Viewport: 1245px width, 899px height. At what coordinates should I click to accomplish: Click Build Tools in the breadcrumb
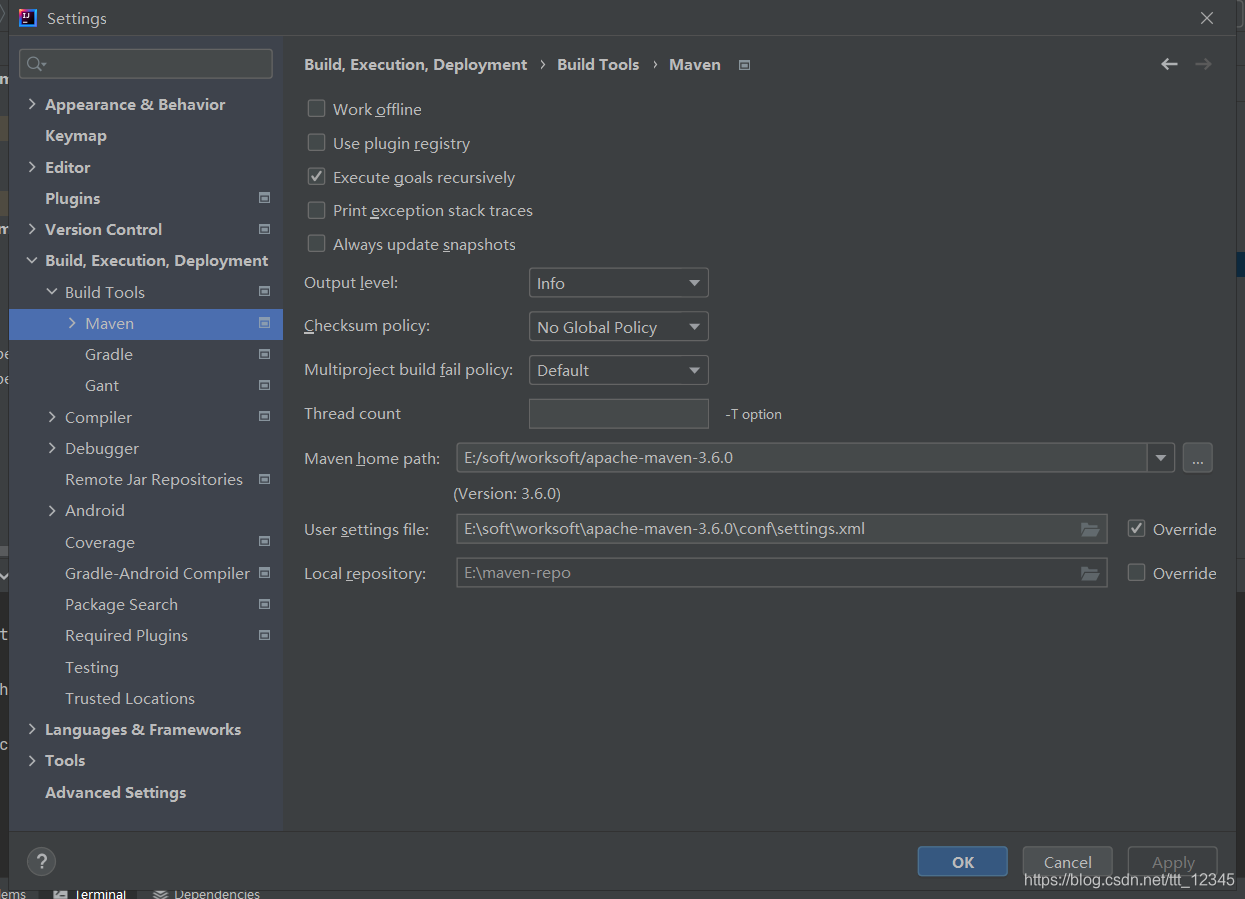tap(598, 64)
